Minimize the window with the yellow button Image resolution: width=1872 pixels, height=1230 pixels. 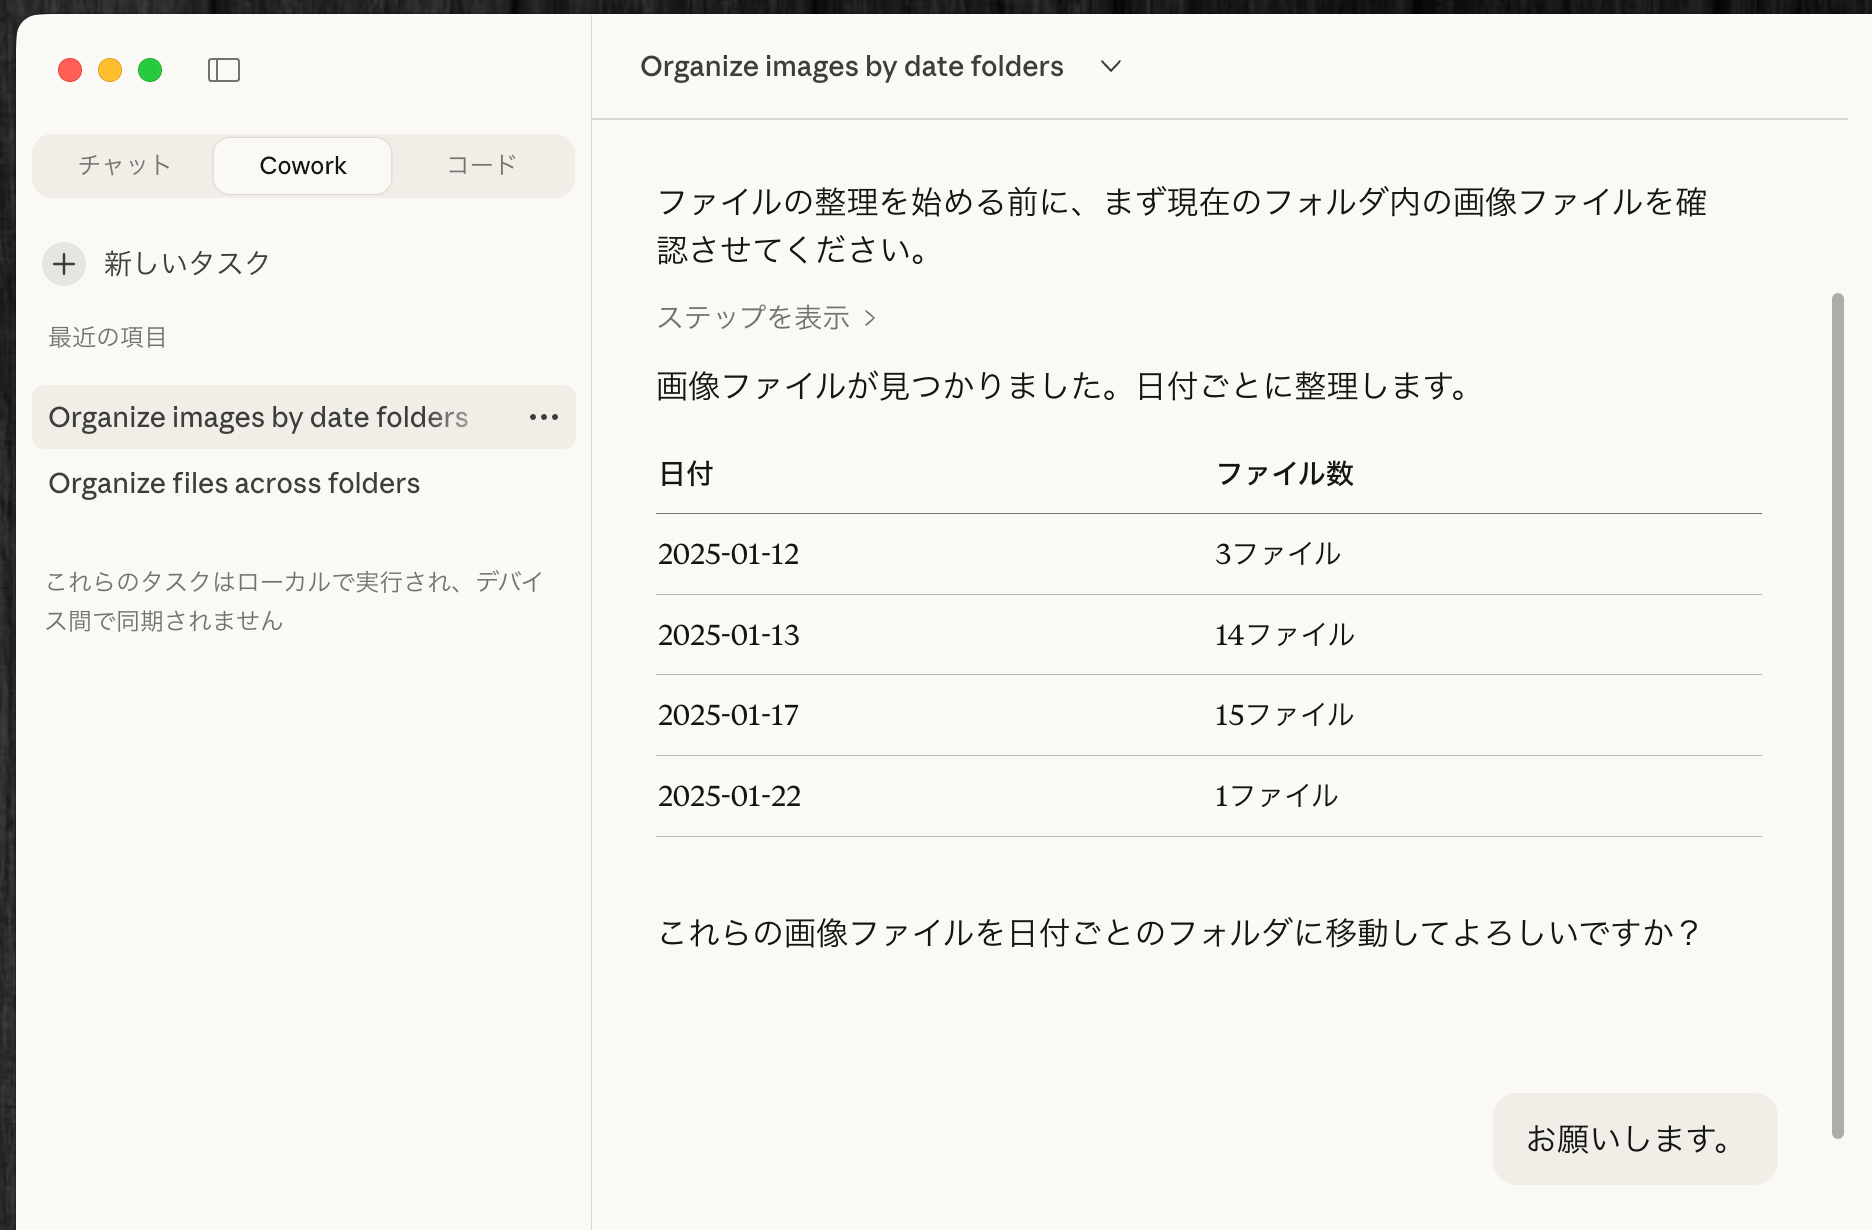point(110,70)
